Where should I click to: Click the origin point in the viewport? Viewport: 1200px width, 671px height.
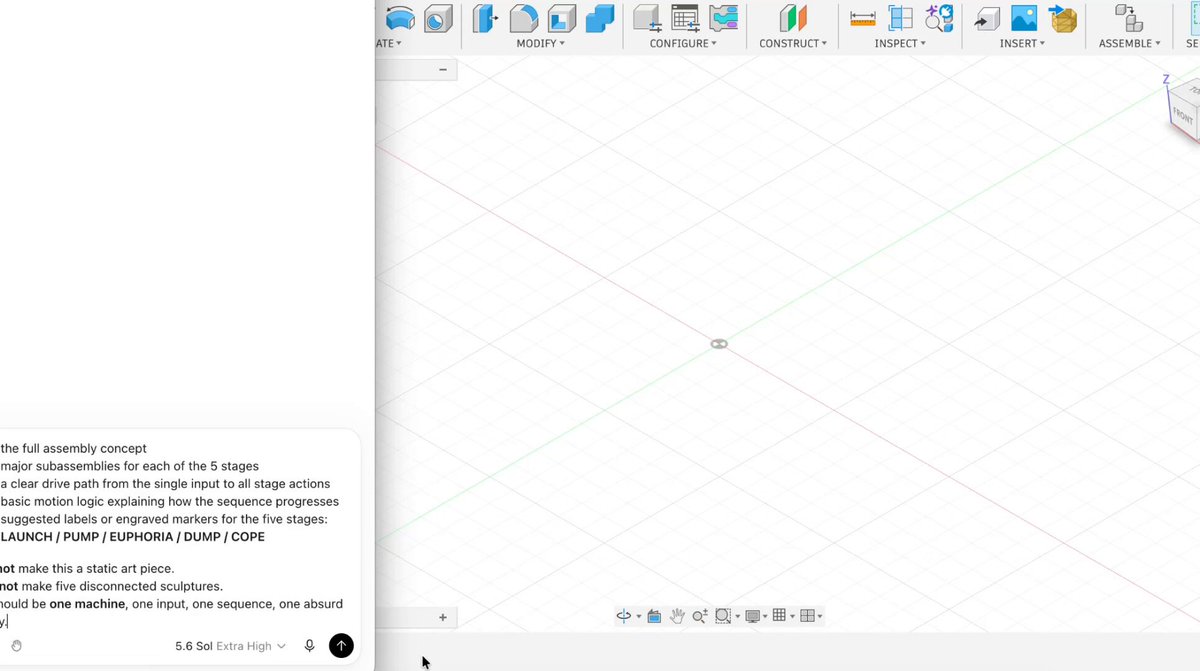point(719,344)
